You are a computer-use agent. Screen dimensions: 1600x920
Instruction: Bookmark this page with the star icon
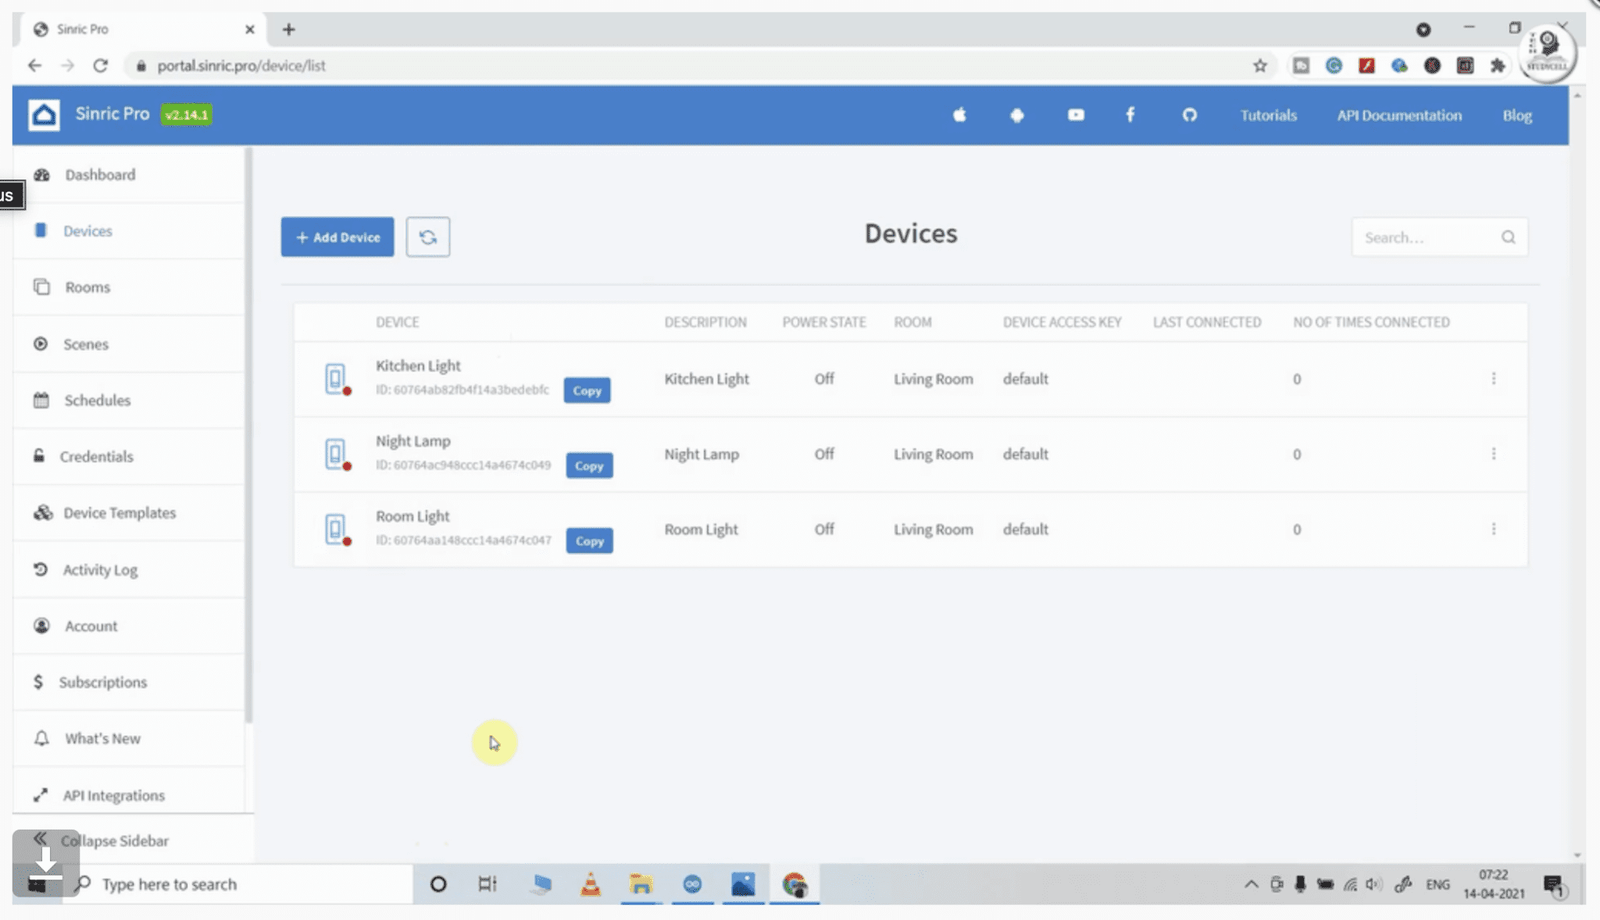click(x=1260, y=66)
